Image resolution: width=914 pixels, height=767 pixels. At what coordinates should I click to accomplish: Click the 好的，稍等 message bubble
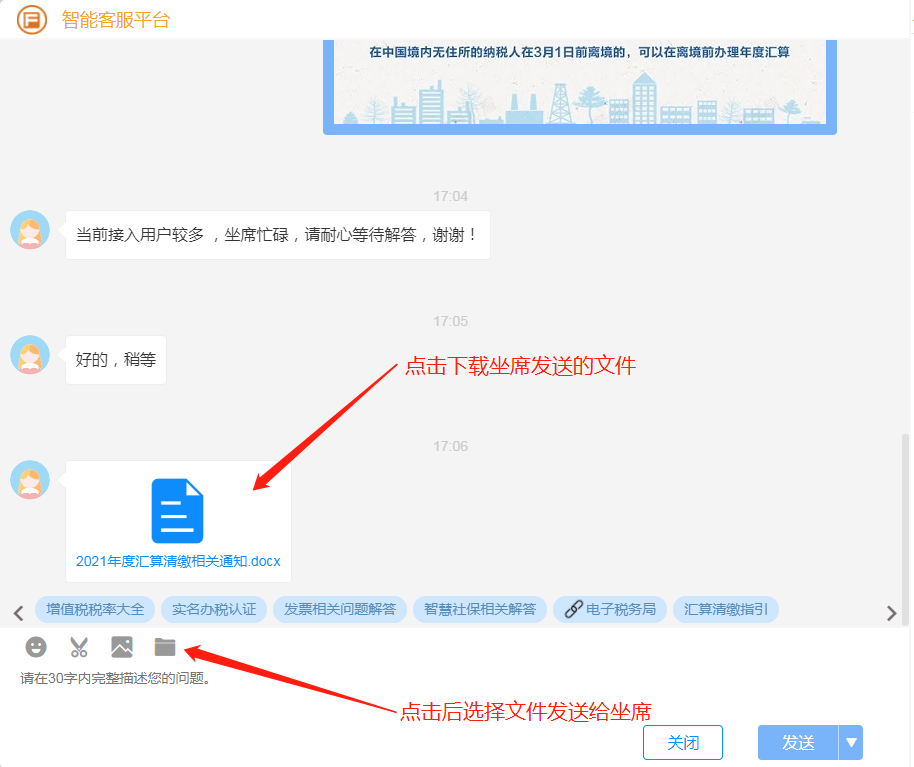tap(116, 360)
